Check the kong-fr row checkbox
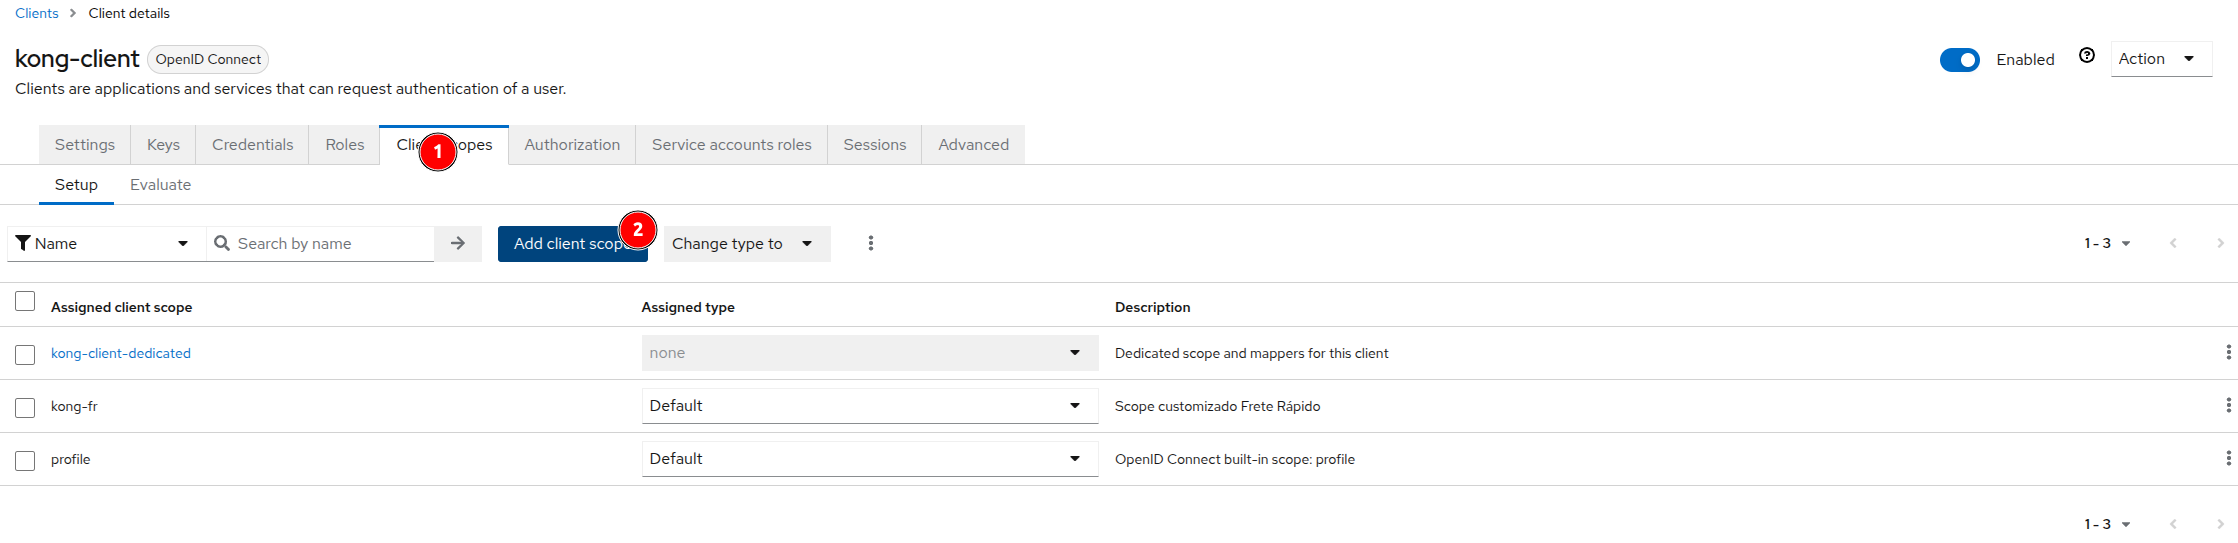The image size is (2238, 543). [x=25, y=407]
